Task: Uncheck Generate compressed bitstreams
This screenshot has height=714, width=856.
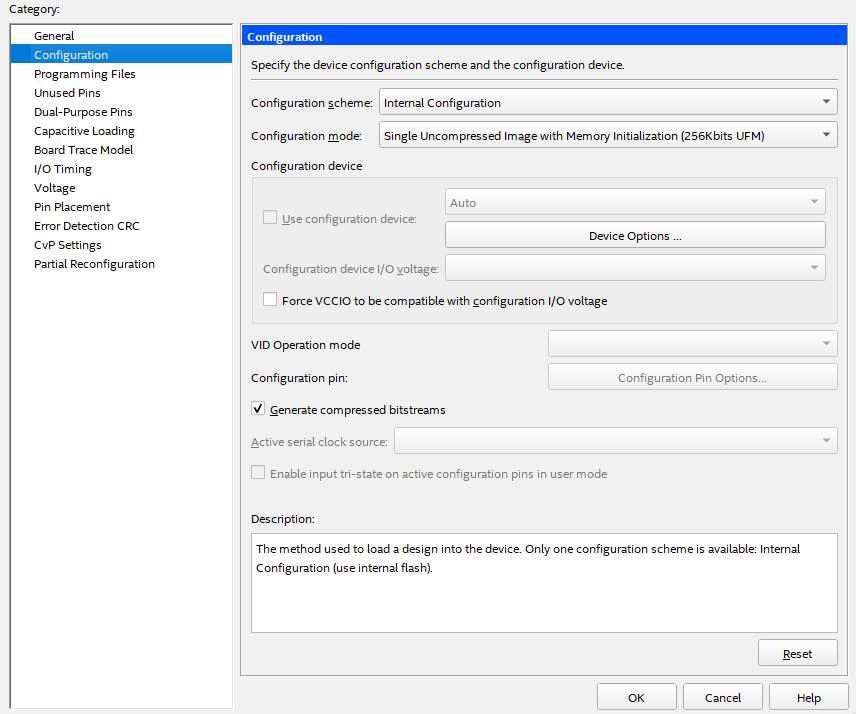Action: pyautogui.click(x=258, y=409)
